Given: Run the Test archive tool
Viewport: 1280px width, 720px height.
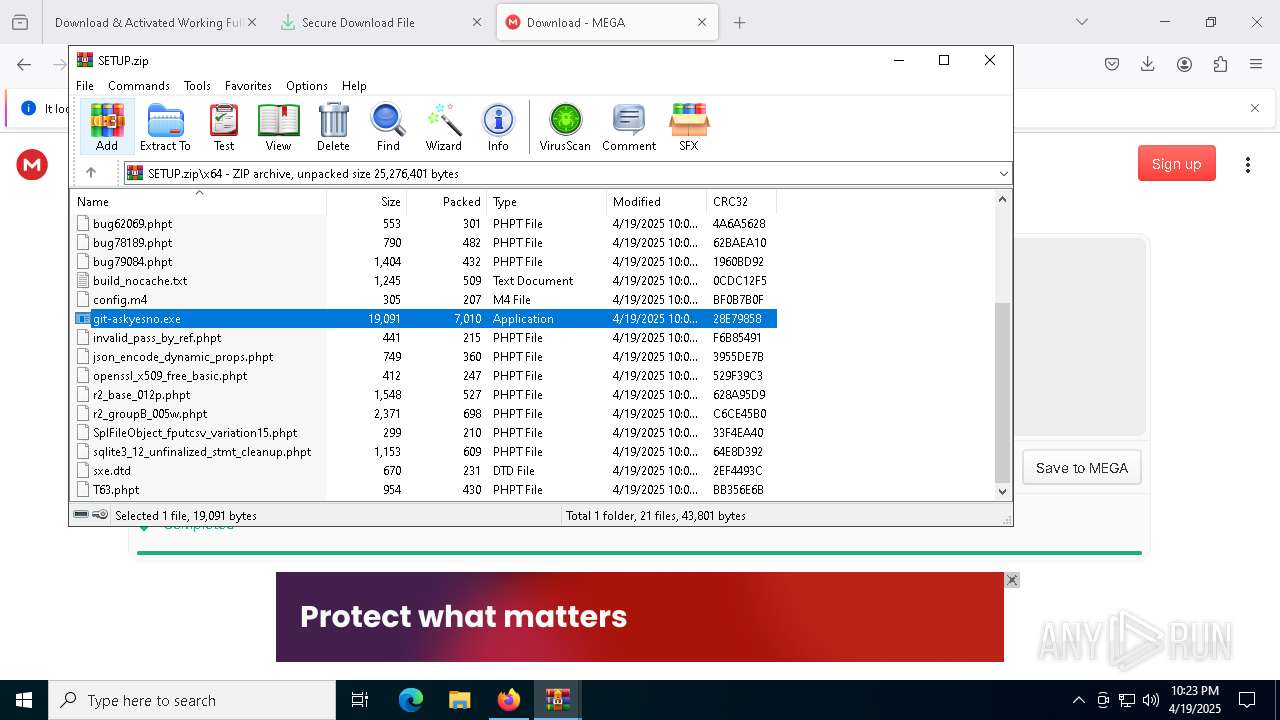Looking at the screenshot, I should point(224,127).
